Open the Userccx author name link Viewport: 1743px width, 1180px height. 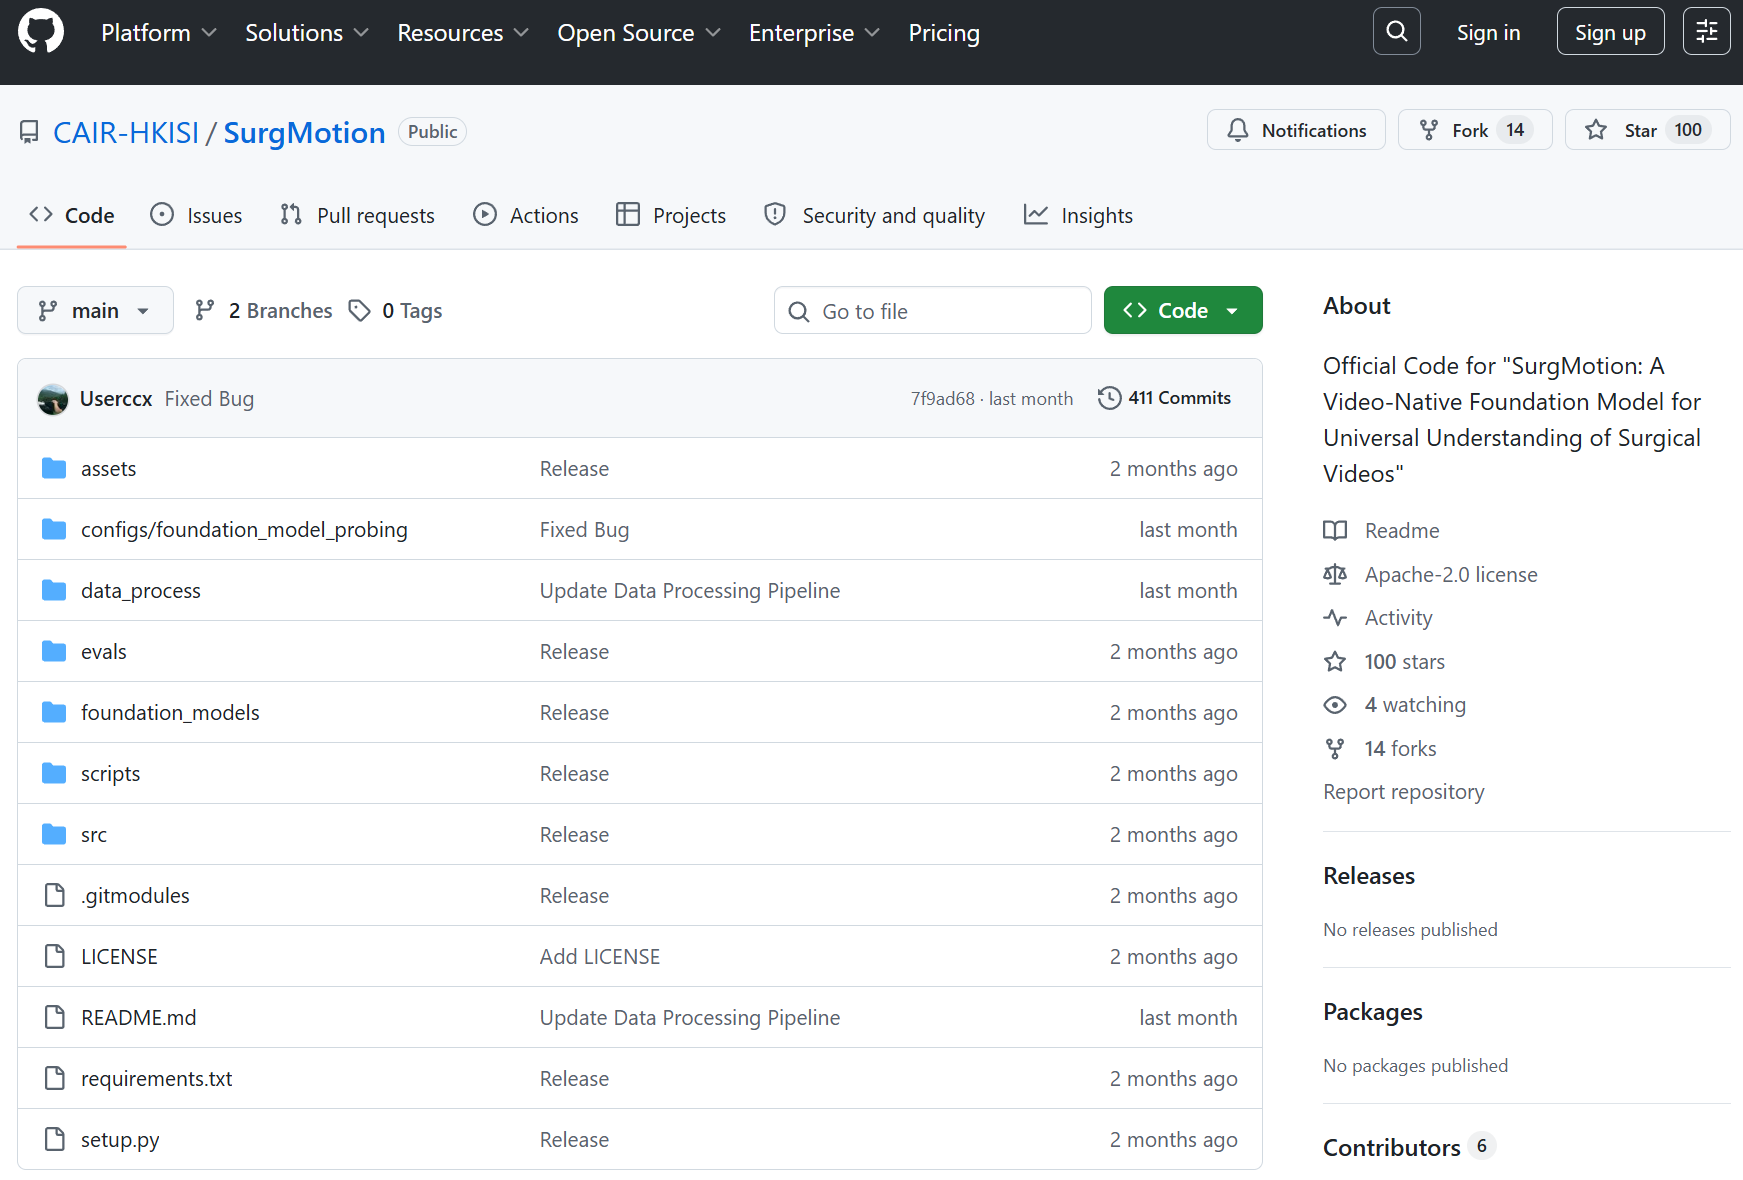116,399
